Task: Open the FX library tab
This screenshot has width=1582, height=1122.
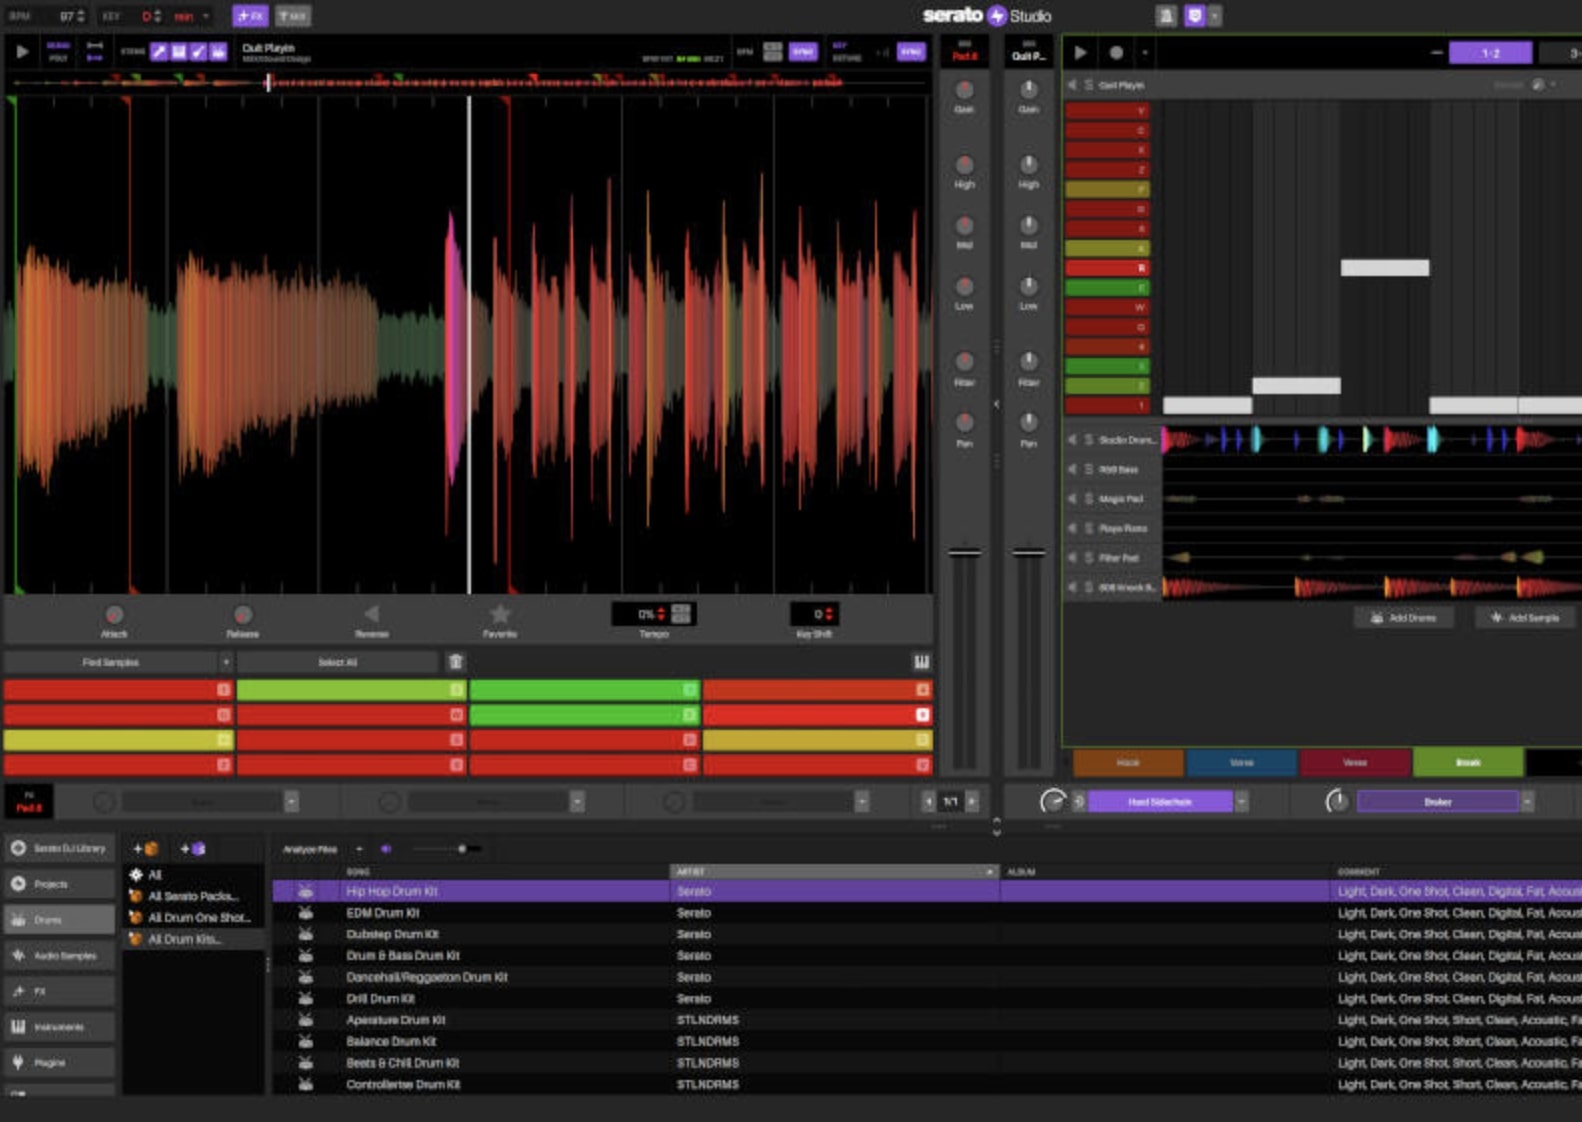Action: [59, 991]
